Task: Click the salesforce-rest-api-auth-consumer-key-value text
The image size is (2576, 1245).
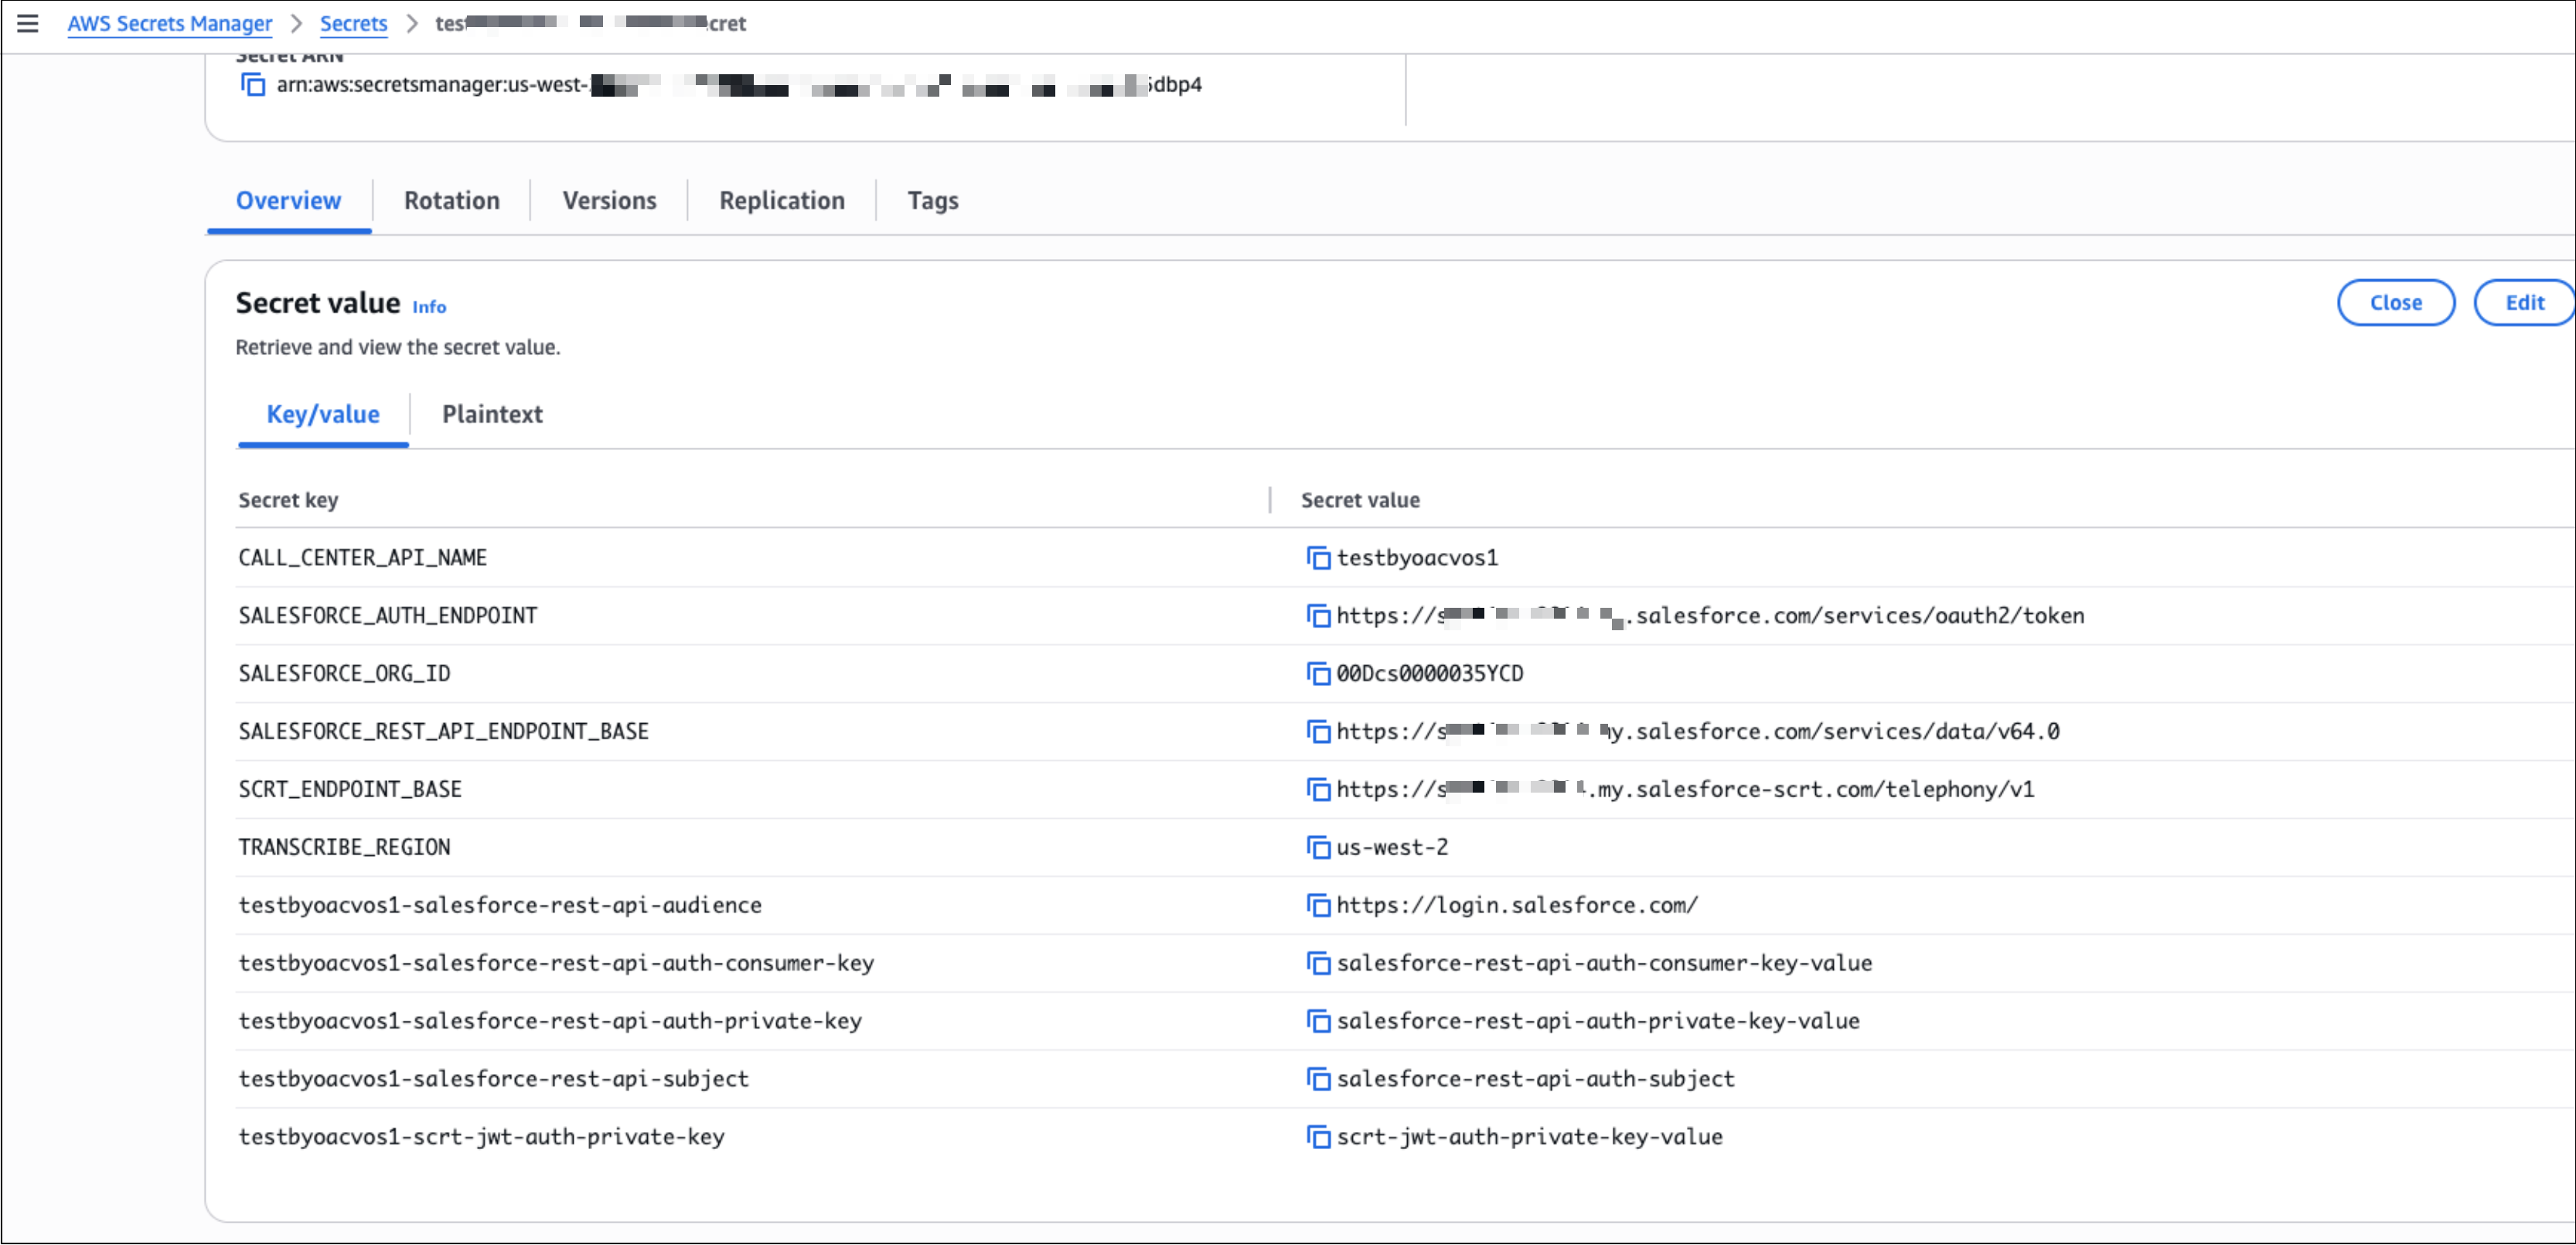Action: click(x=1604, y=964)
